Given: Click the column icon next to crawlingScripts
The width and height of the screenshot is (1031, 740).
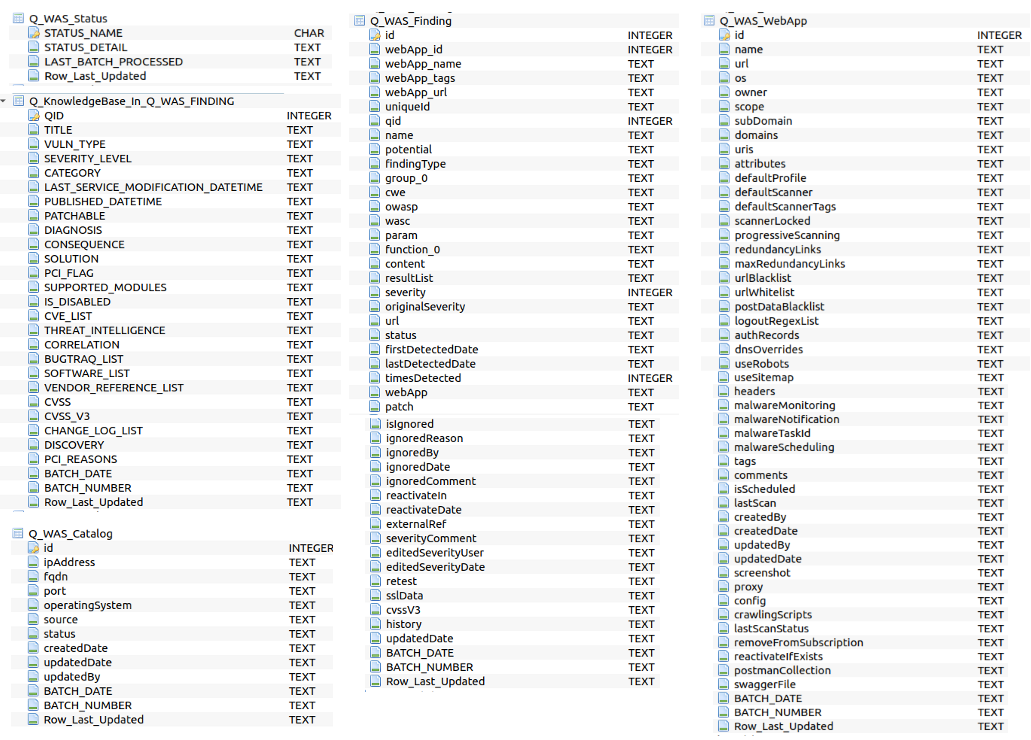Looking at the screenshot, I should pos(723,614).
